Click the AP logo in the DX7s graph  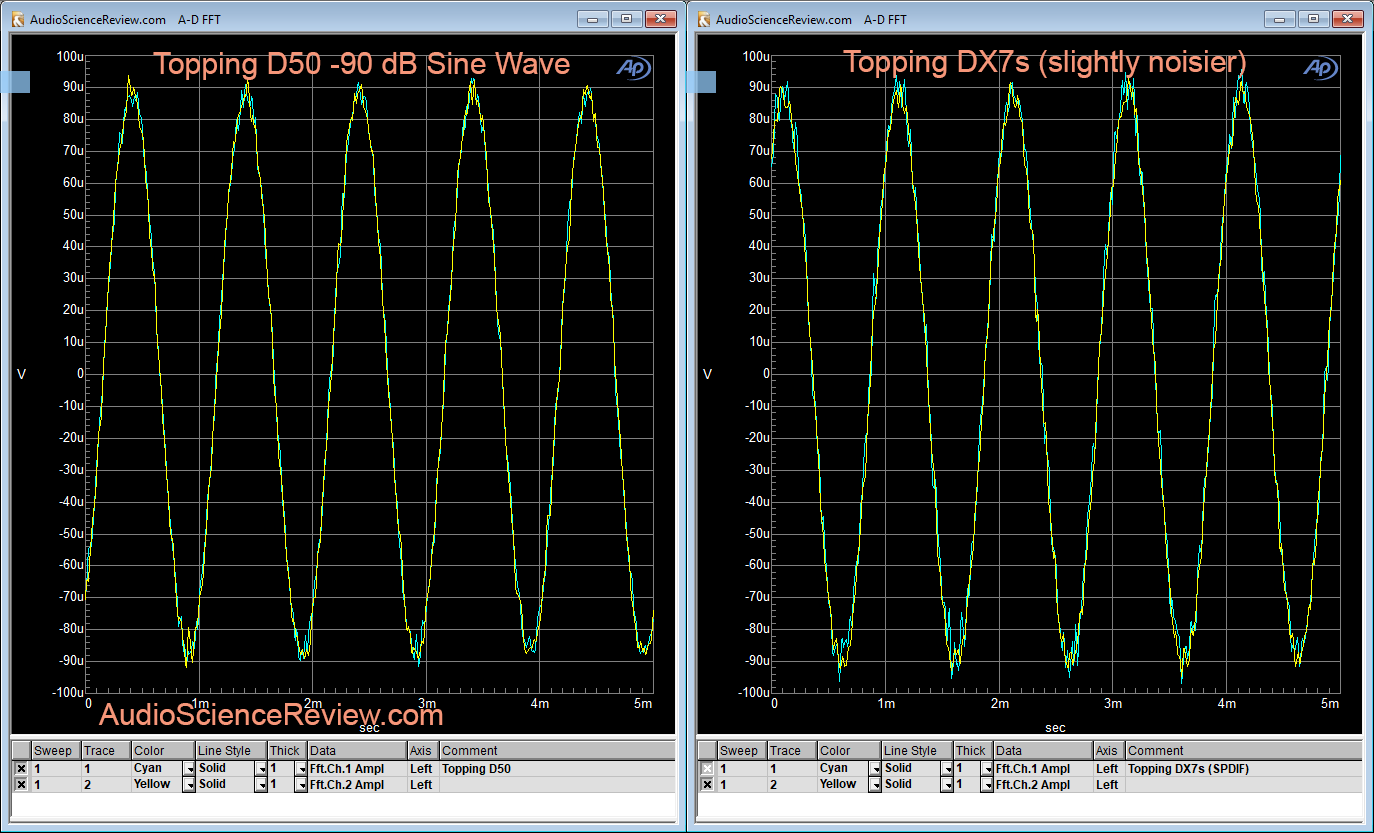[1320, 67]
